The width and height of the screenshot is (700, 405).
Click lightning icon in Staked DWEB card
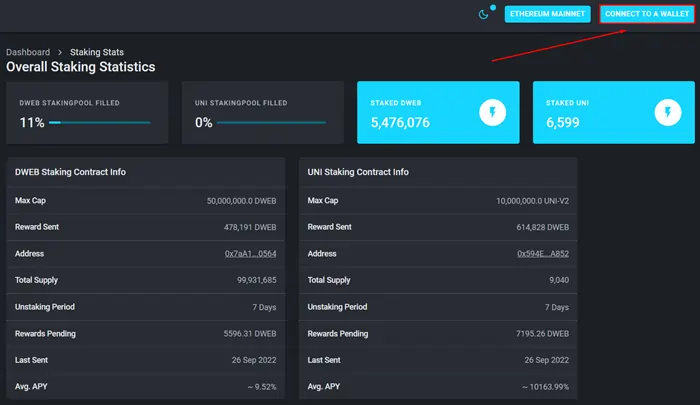(x=492, y=112)
